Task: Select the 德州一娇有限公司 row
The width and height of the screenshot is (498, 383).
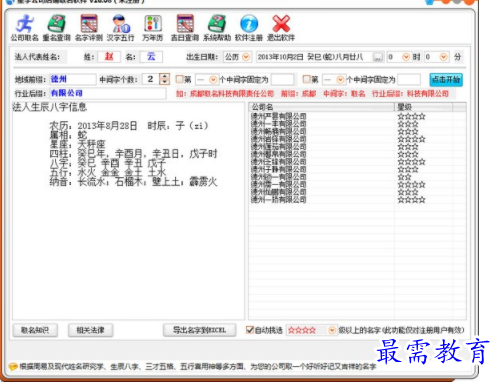Action: click(357, 200)
